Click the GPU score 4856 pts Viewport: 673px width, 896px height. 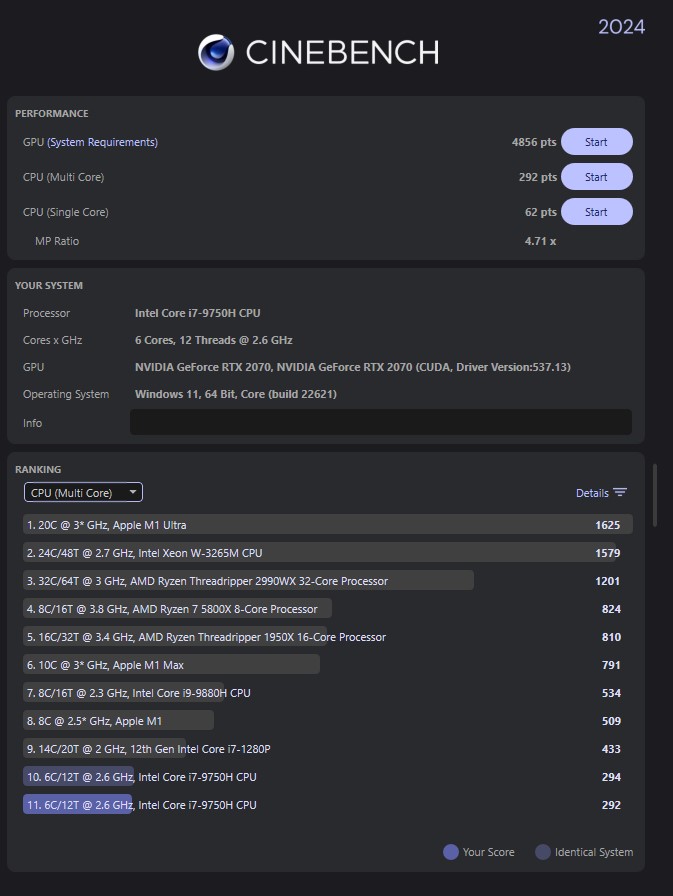click(x=534, y=142)
